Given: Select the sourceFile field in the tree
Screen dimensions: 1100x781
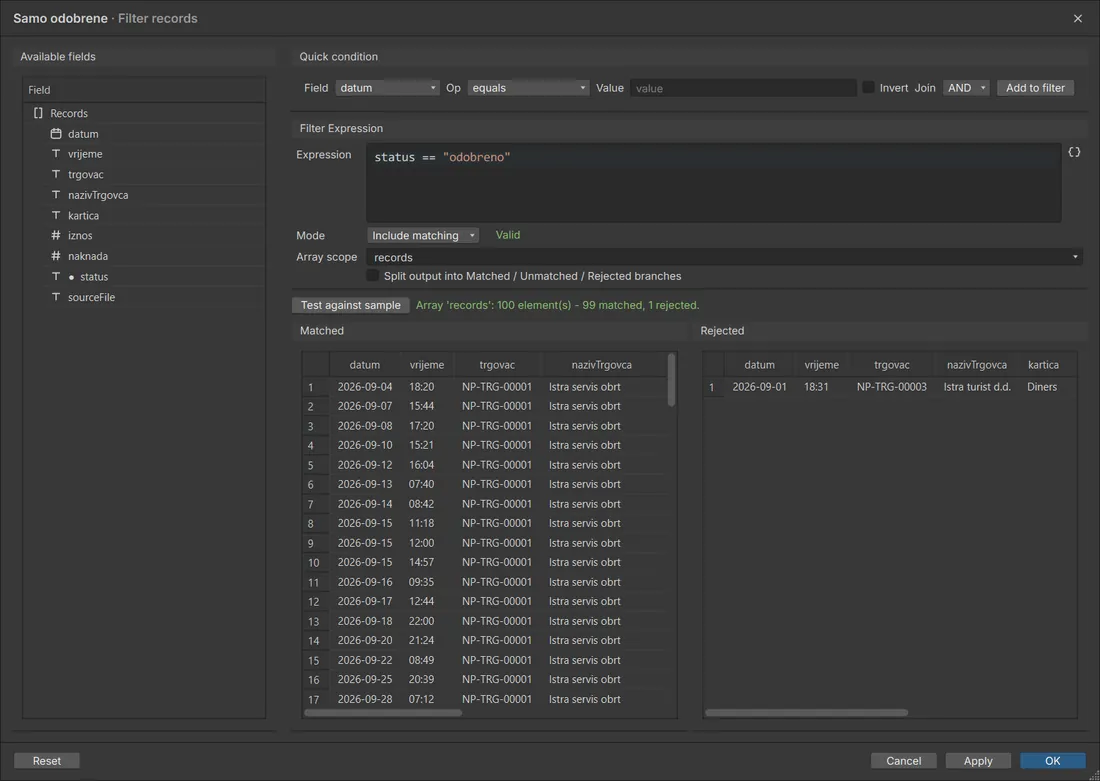Looking at the screenshot, I should point(91,297).
